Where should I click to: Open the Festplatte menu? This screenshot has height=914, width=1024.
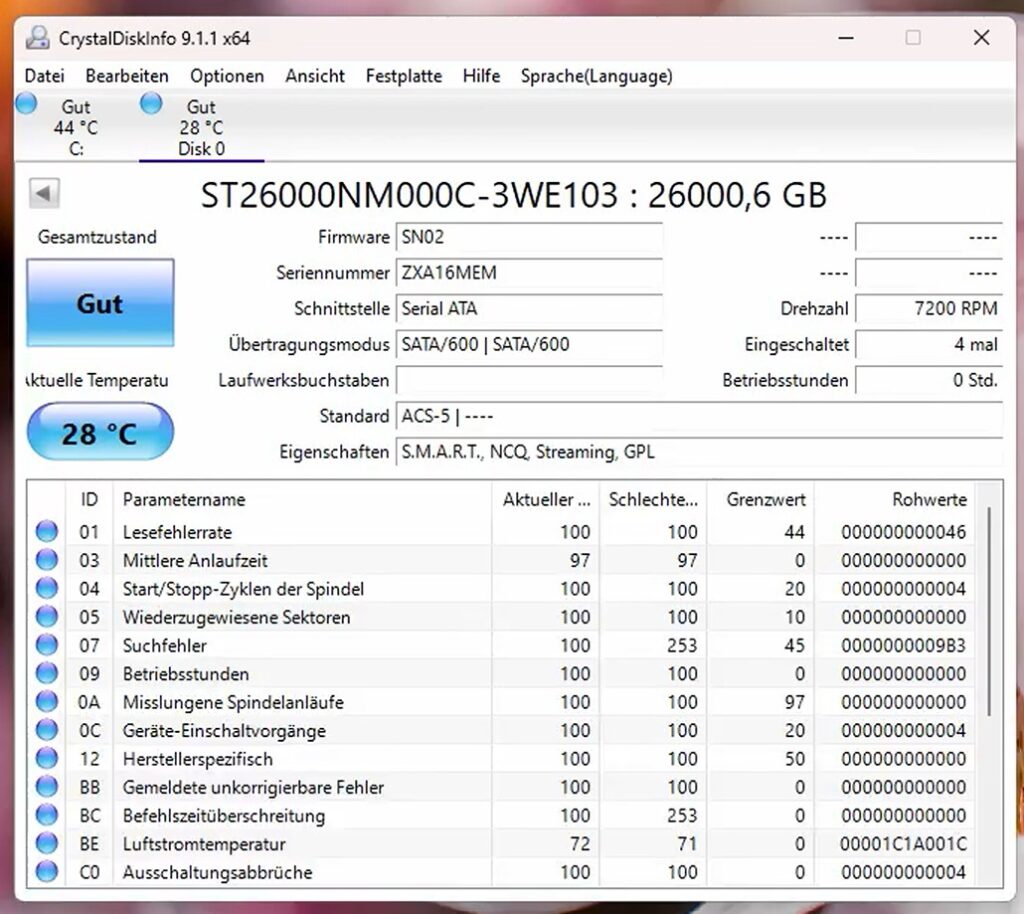click(x=404, y=76)
